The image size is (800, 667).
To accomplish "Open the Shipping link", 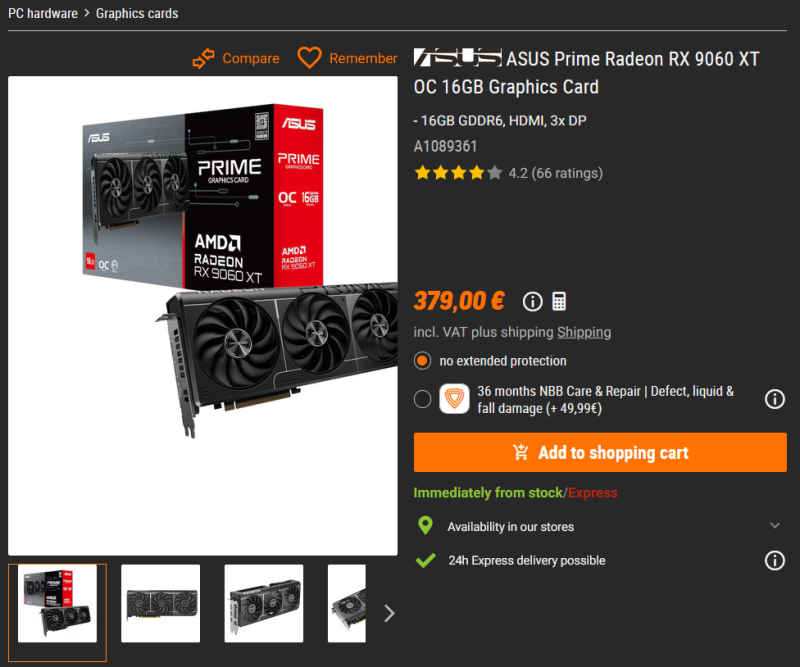I will [x=584, y=332].
